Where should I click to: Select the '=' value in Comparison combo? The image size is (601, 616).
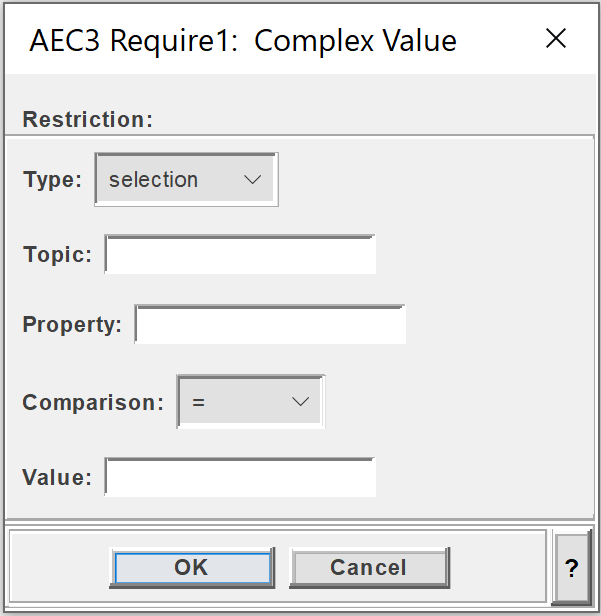coord(198,402)
